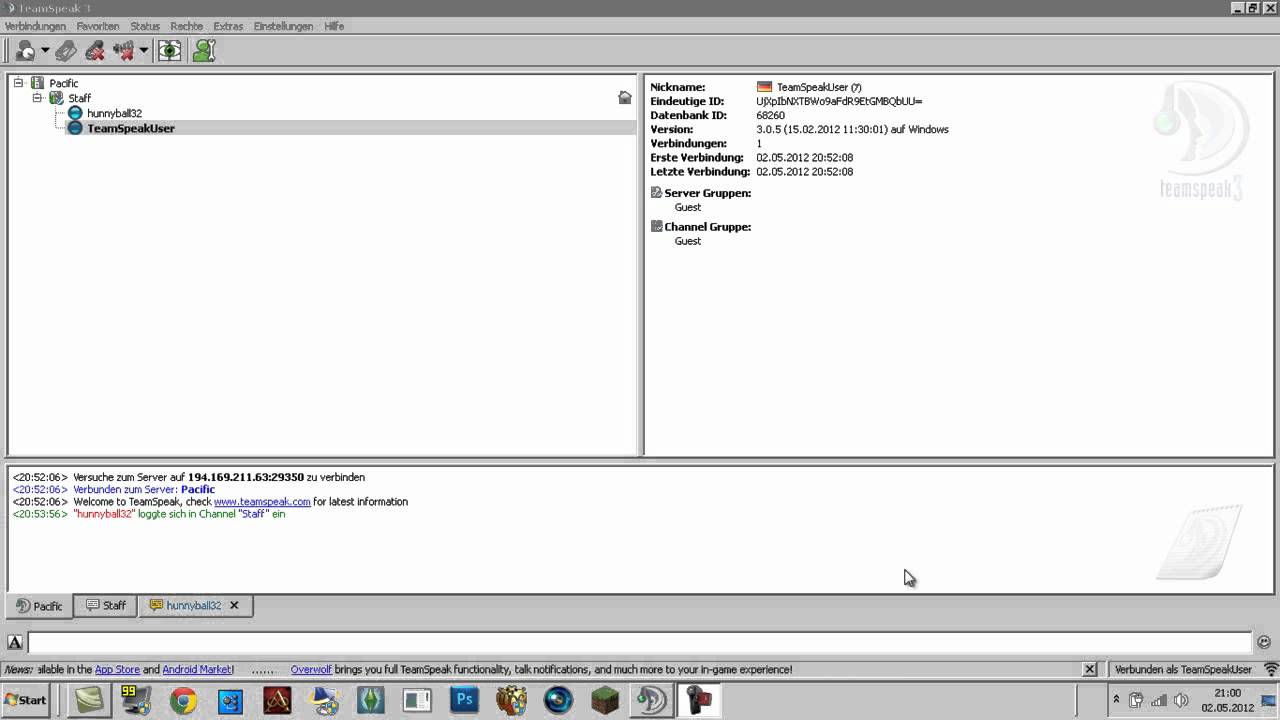
Task: Toggle the channel subscription eye icon
Action: [x=169, y=50]
